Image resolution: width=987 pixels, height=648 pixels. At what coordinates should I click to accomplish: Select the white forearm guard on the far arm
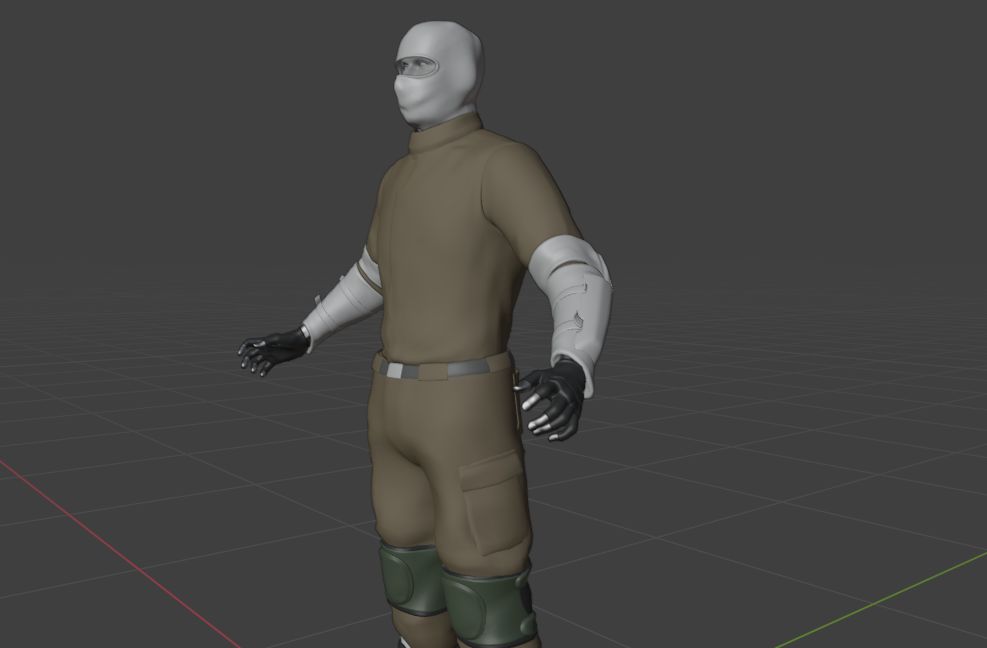point(342,303)
